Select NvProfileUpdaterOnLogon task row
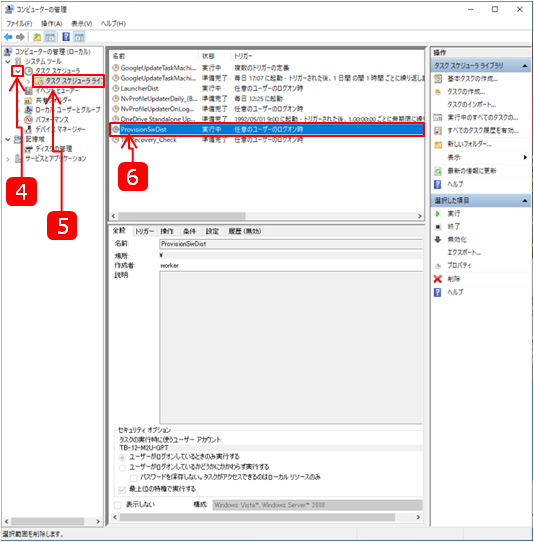 click(x=267, y=109)
